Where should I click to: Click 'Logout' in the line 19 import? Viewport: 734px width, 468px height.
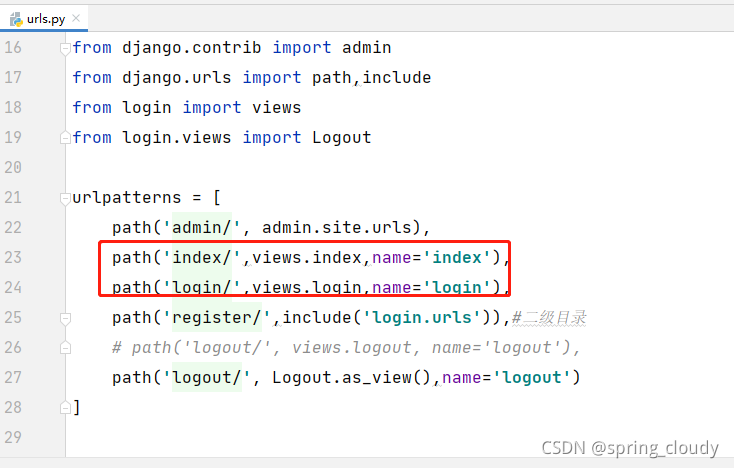pyautogui.click(x=342, y=138)
